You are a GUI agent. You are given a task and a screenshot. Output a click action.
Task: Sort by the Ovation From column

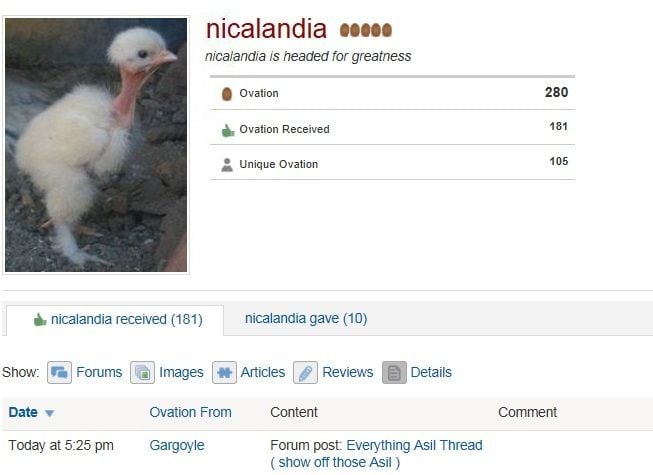point(190,412)
